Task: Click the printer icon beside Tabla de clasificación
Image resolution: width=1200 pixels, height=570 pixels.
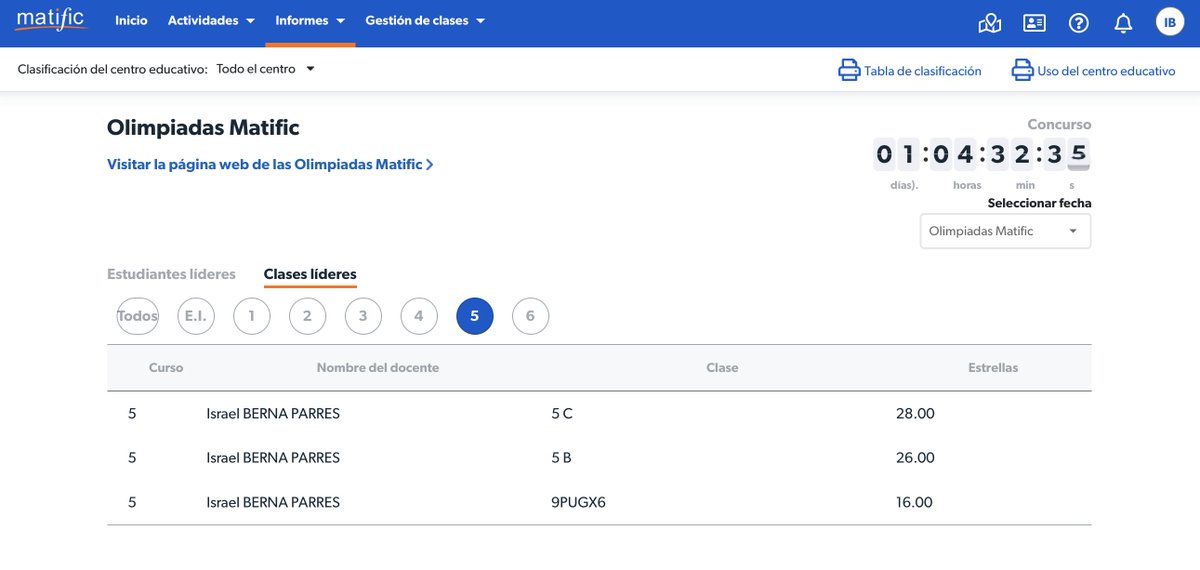Action: click(849, 70)
